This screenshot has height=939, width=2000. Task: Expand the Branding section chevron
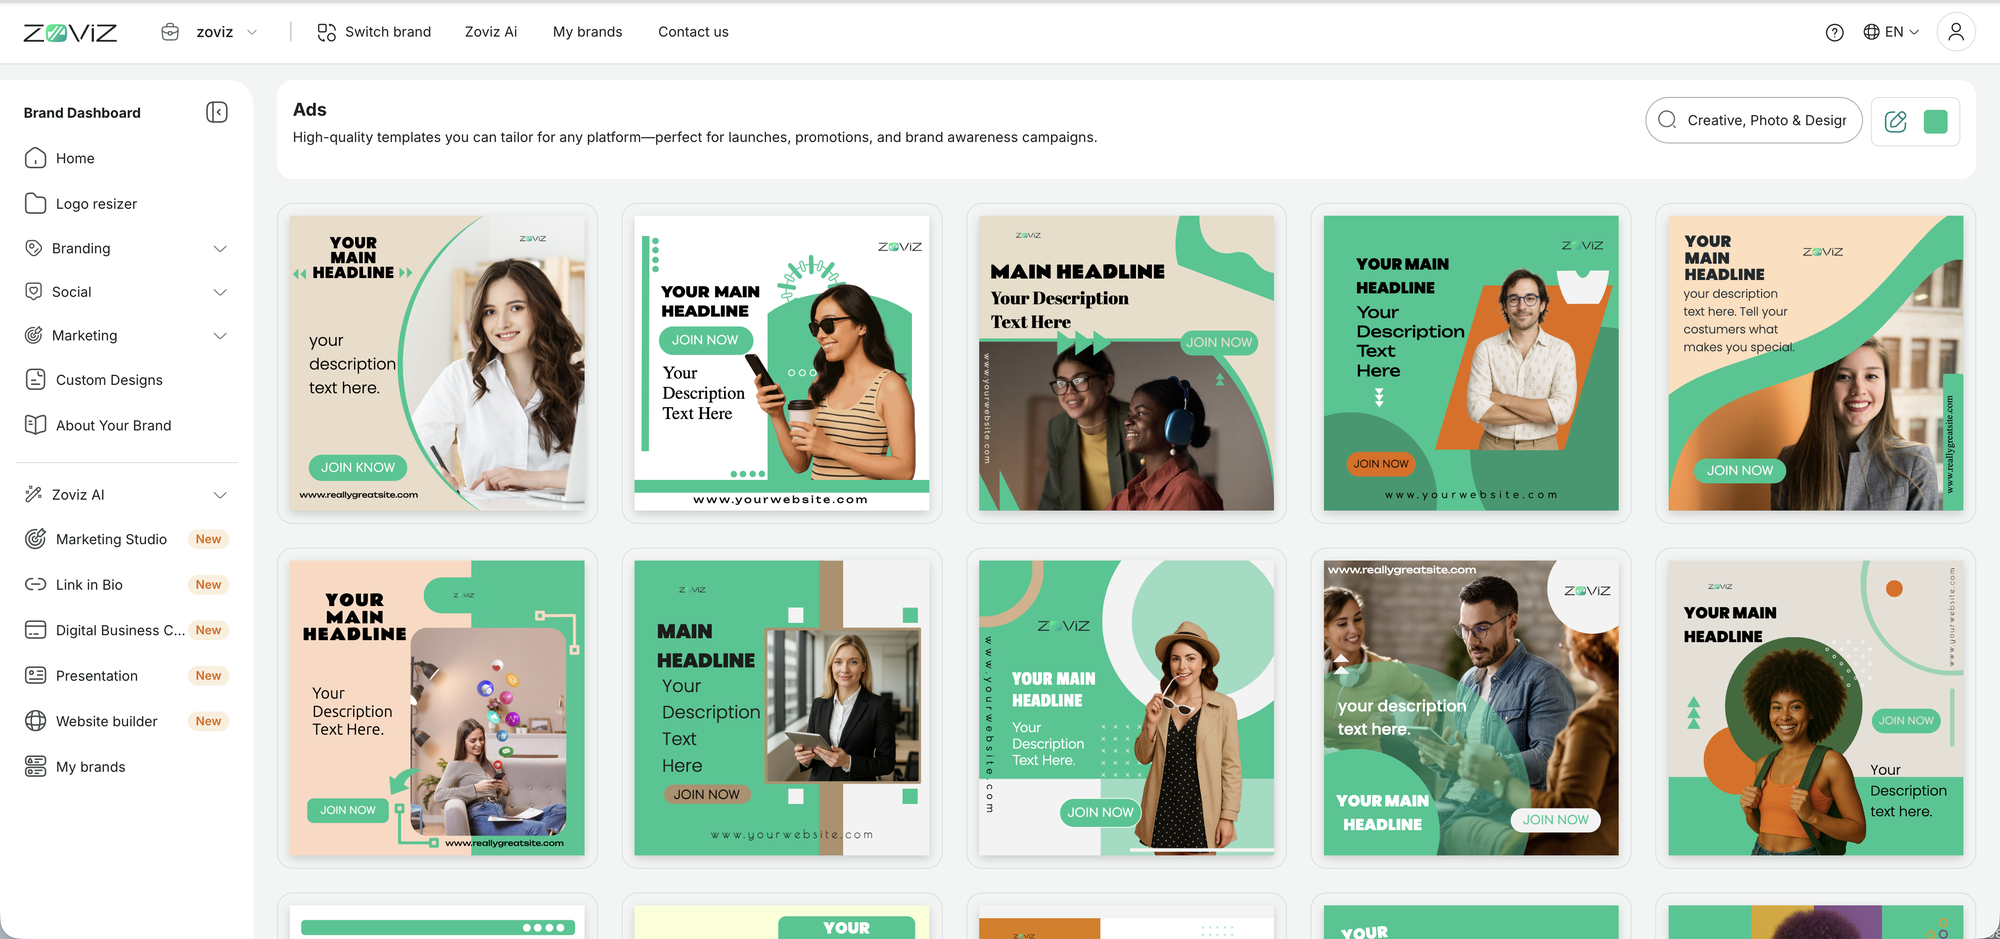tap(220, 248)
